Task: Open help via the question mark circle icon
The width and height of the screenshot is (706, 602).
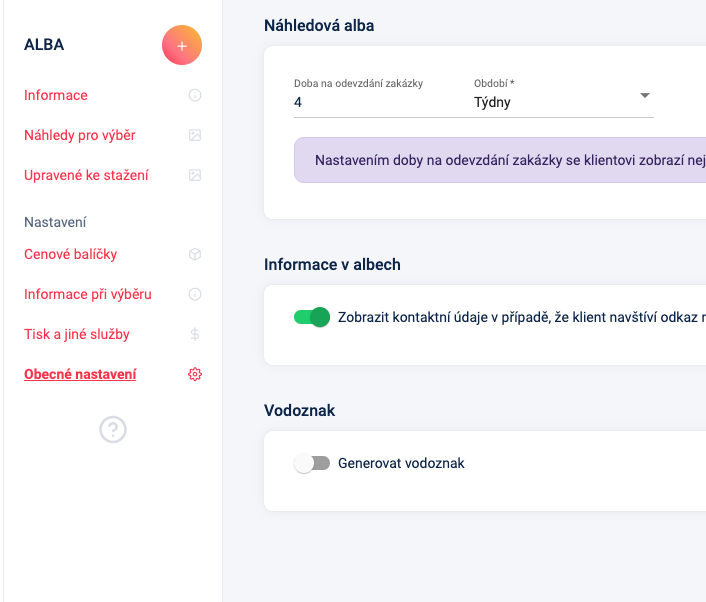Action: tap(113, 430)
